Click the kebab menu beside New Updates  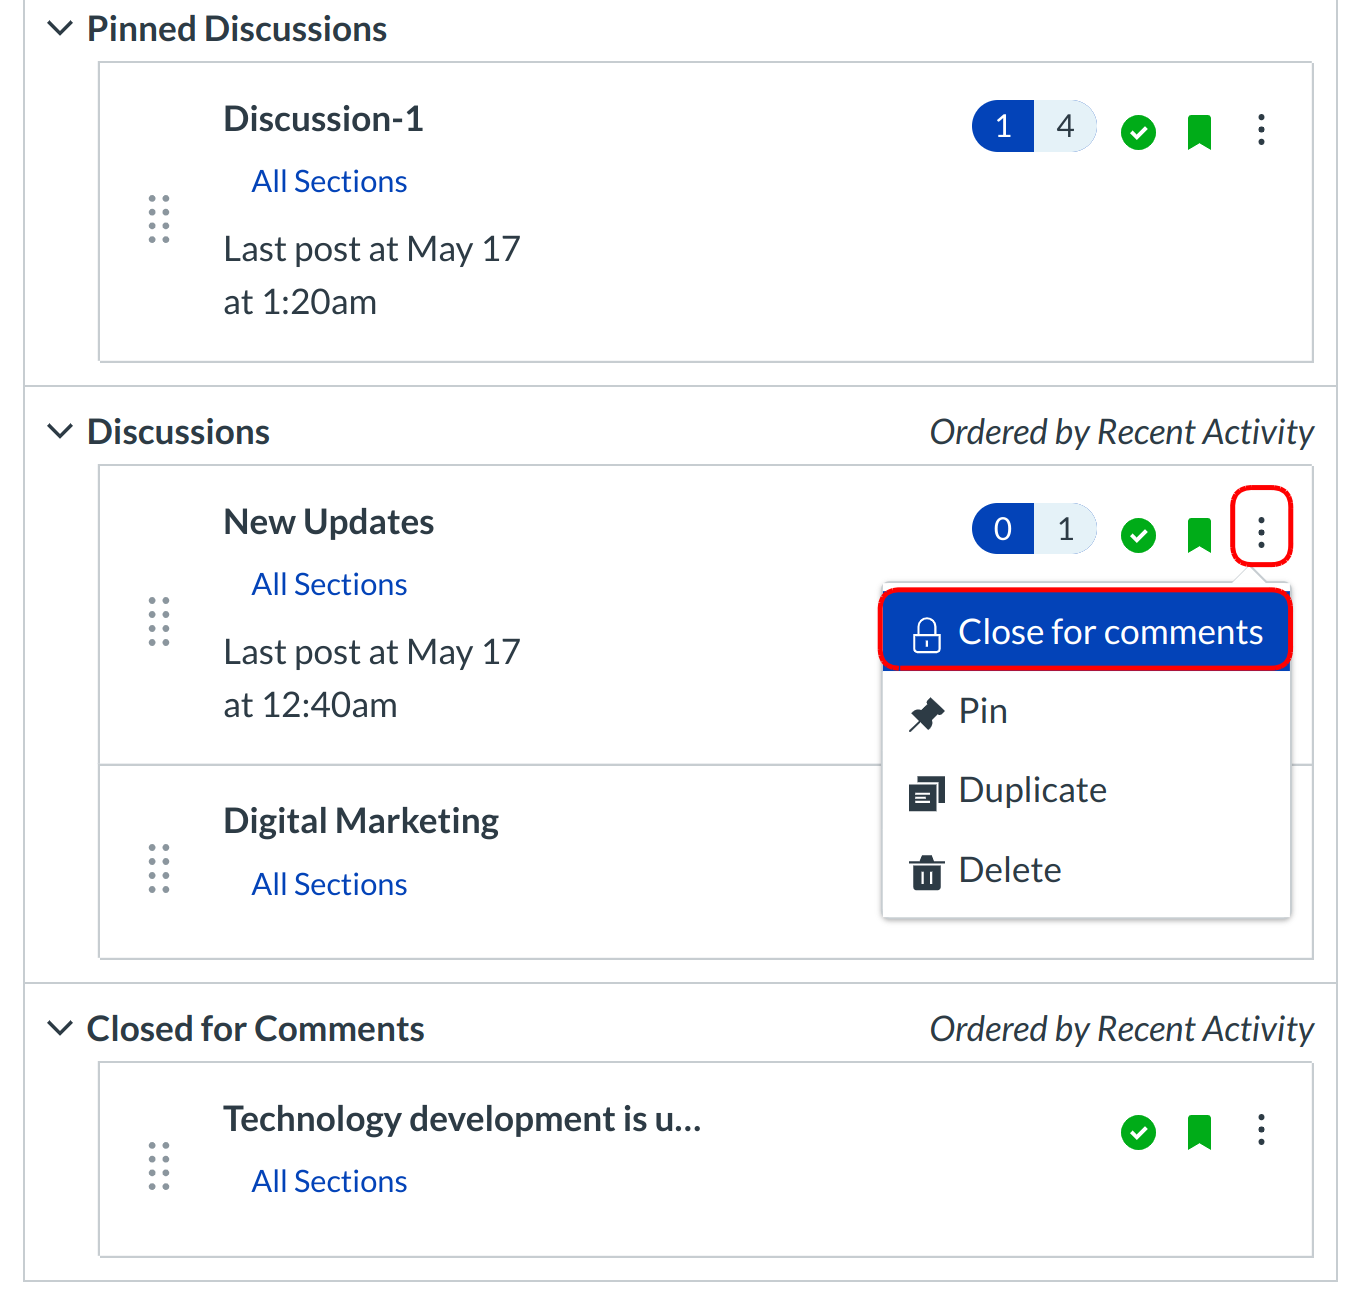pos(1261,532)
